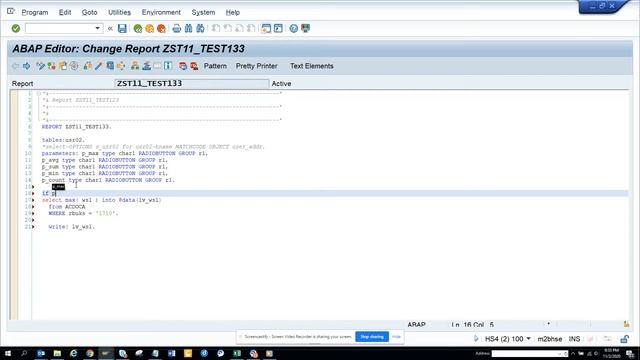
Task: Open the Edit menu
Action: point(65,12)
